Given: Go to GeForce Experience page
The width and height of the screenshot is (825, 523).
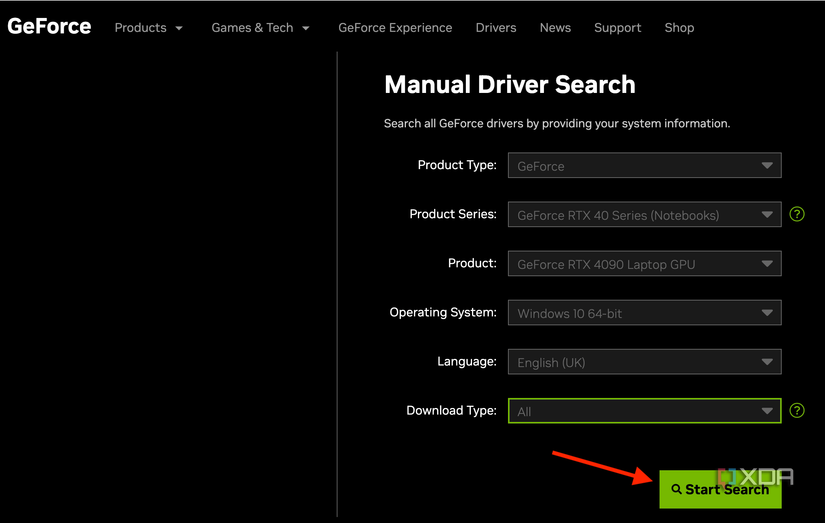Looking at the screenshot, I should (x=395, y=27).
